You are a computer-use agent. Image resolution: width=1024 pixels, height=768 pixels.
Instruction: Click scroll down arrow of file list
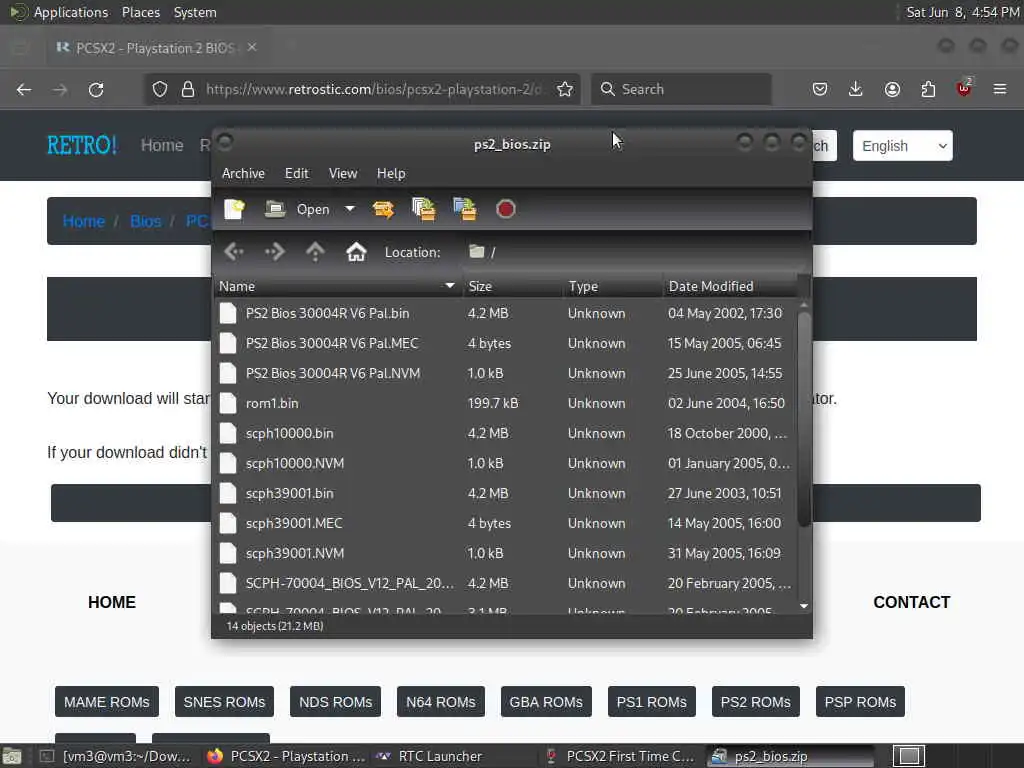coord(804,607)
